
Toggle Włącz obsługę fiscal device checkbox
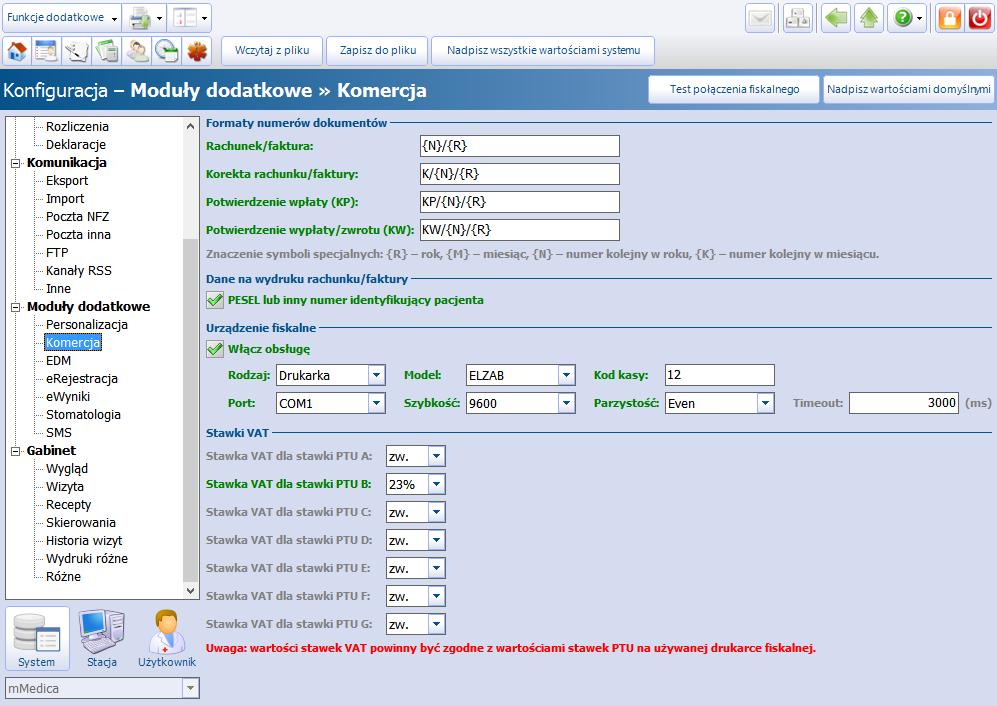[x=215, y=349]
